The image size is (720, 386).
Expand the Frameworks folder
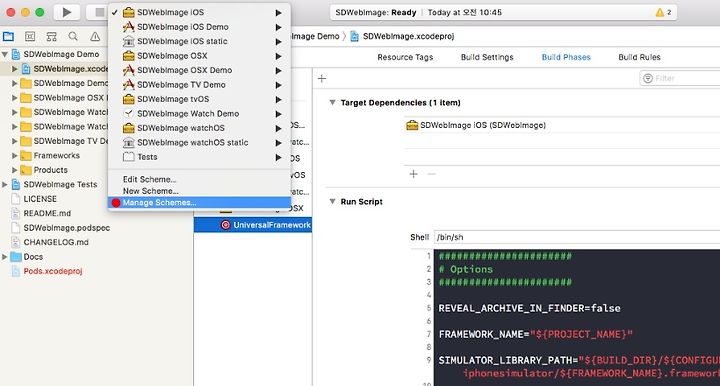click(15, 156)
